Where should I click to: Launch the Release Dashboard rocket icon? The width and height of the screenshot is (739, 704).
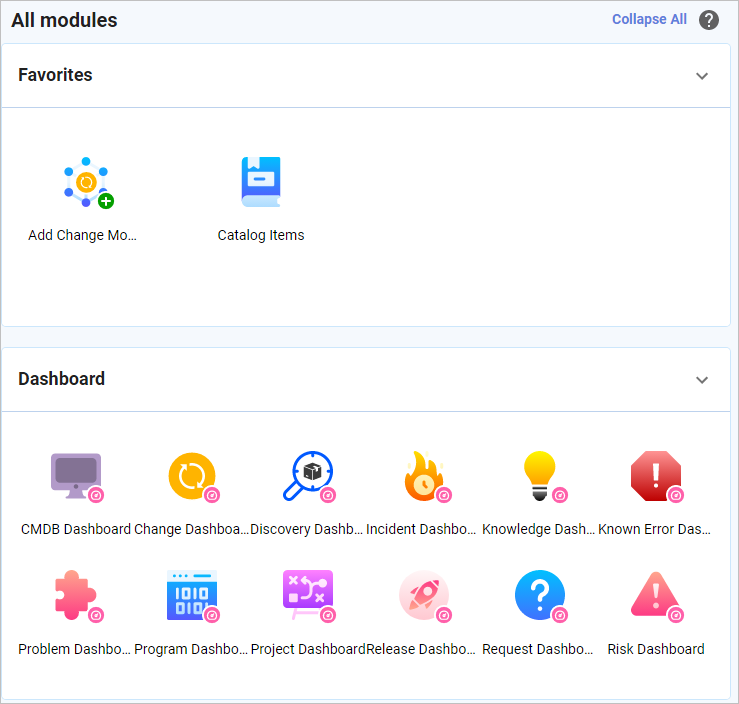click(x=424, y=595)
